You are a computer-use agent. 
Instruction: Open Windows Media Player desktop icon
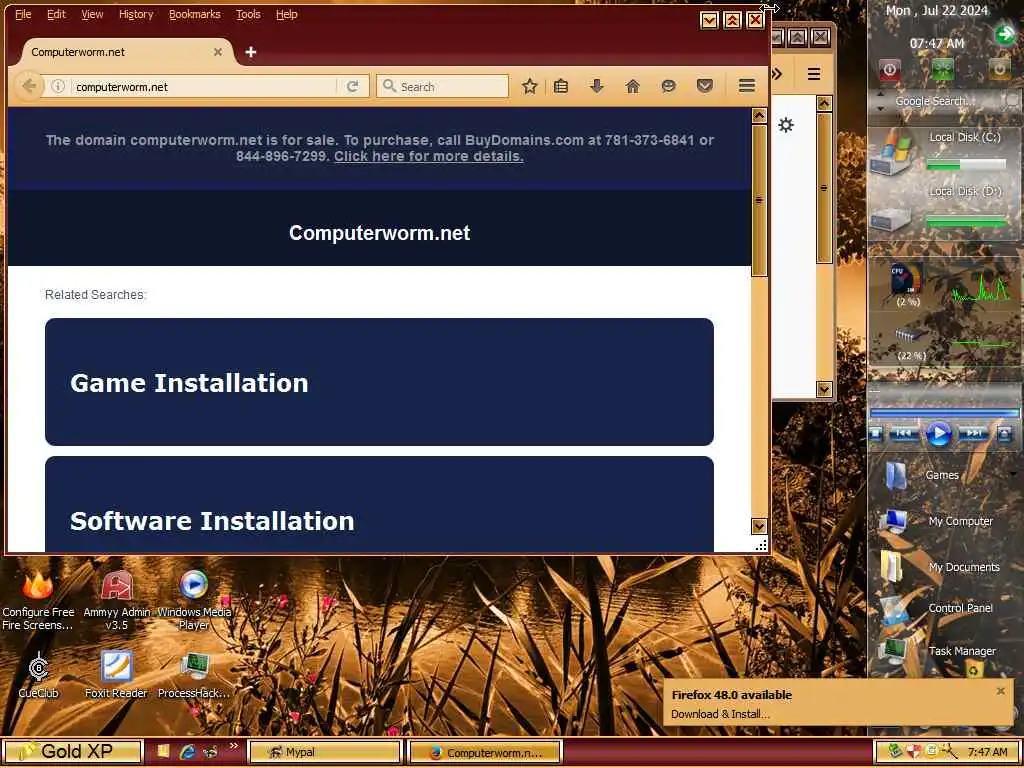pyautogui.click(x=194, y=600)
